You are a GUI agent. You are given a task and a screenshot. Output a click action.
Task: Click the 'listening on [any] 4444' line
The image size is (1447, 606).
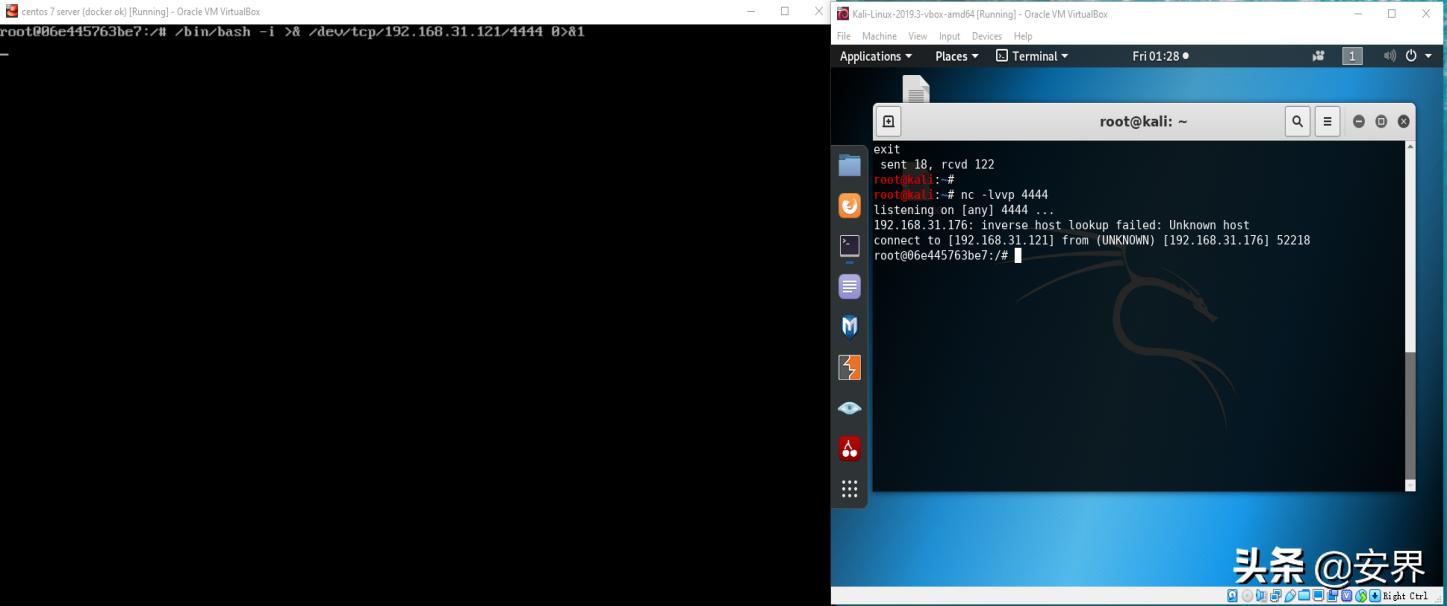click(x=964, y=210)
